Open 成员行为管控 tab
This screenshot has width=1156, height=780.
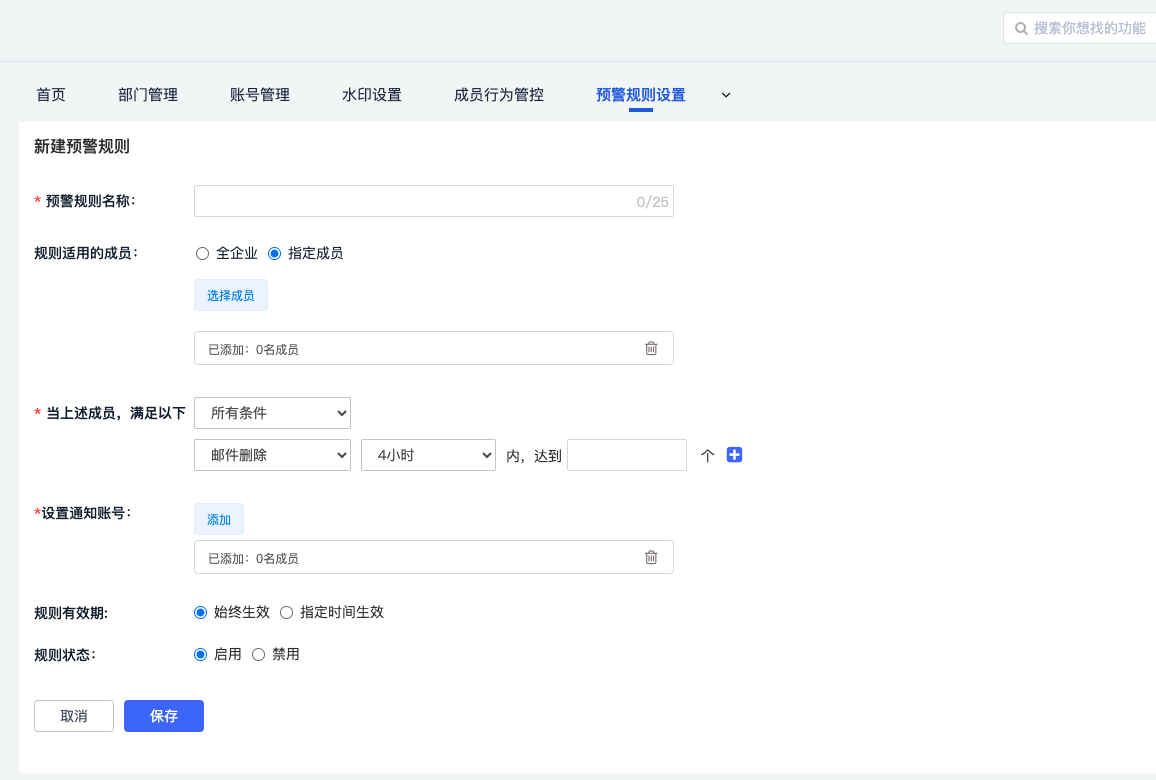coord(499,95)
